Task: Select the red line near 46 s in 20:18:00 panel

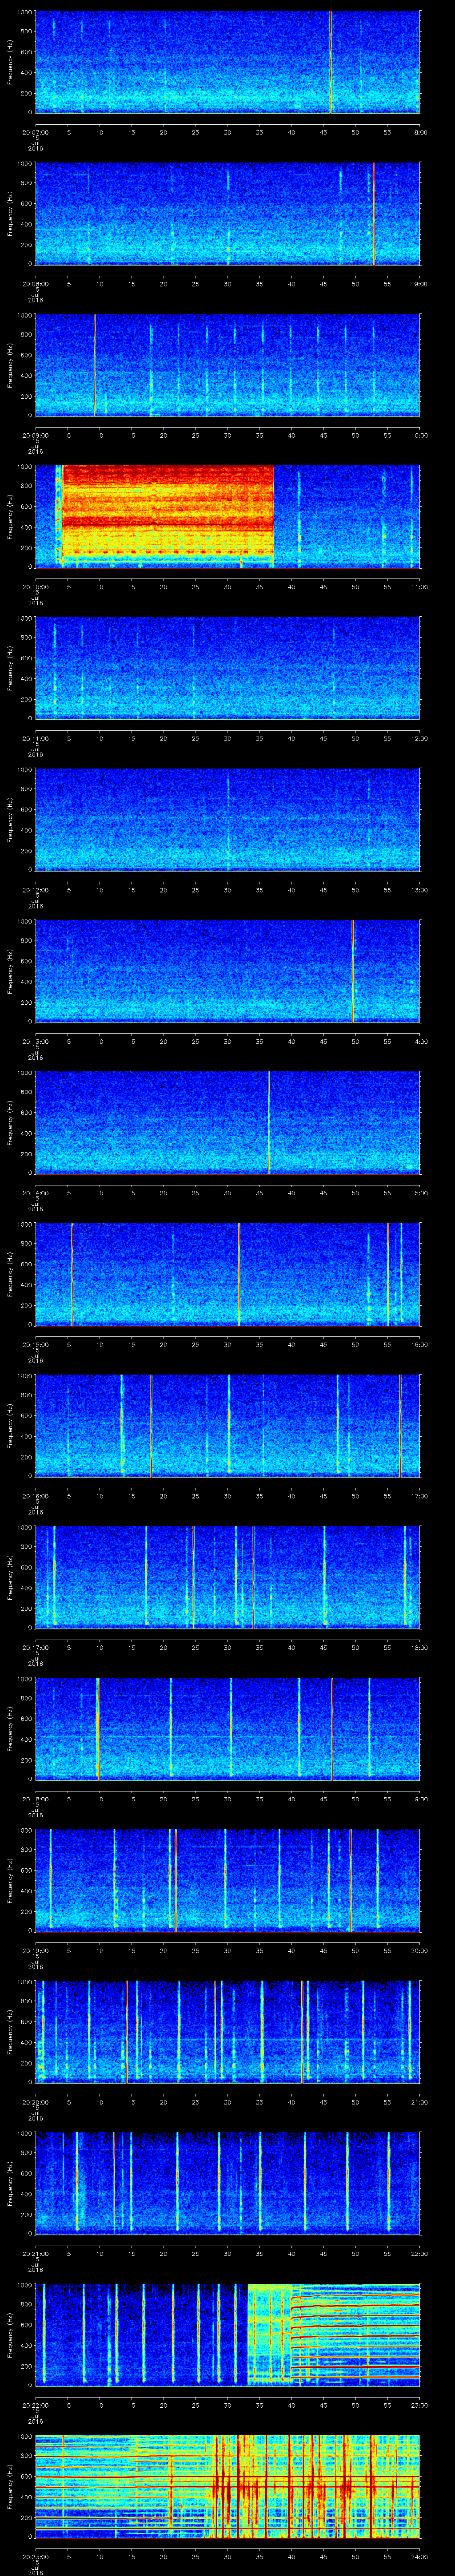Action: (332, 1729)
